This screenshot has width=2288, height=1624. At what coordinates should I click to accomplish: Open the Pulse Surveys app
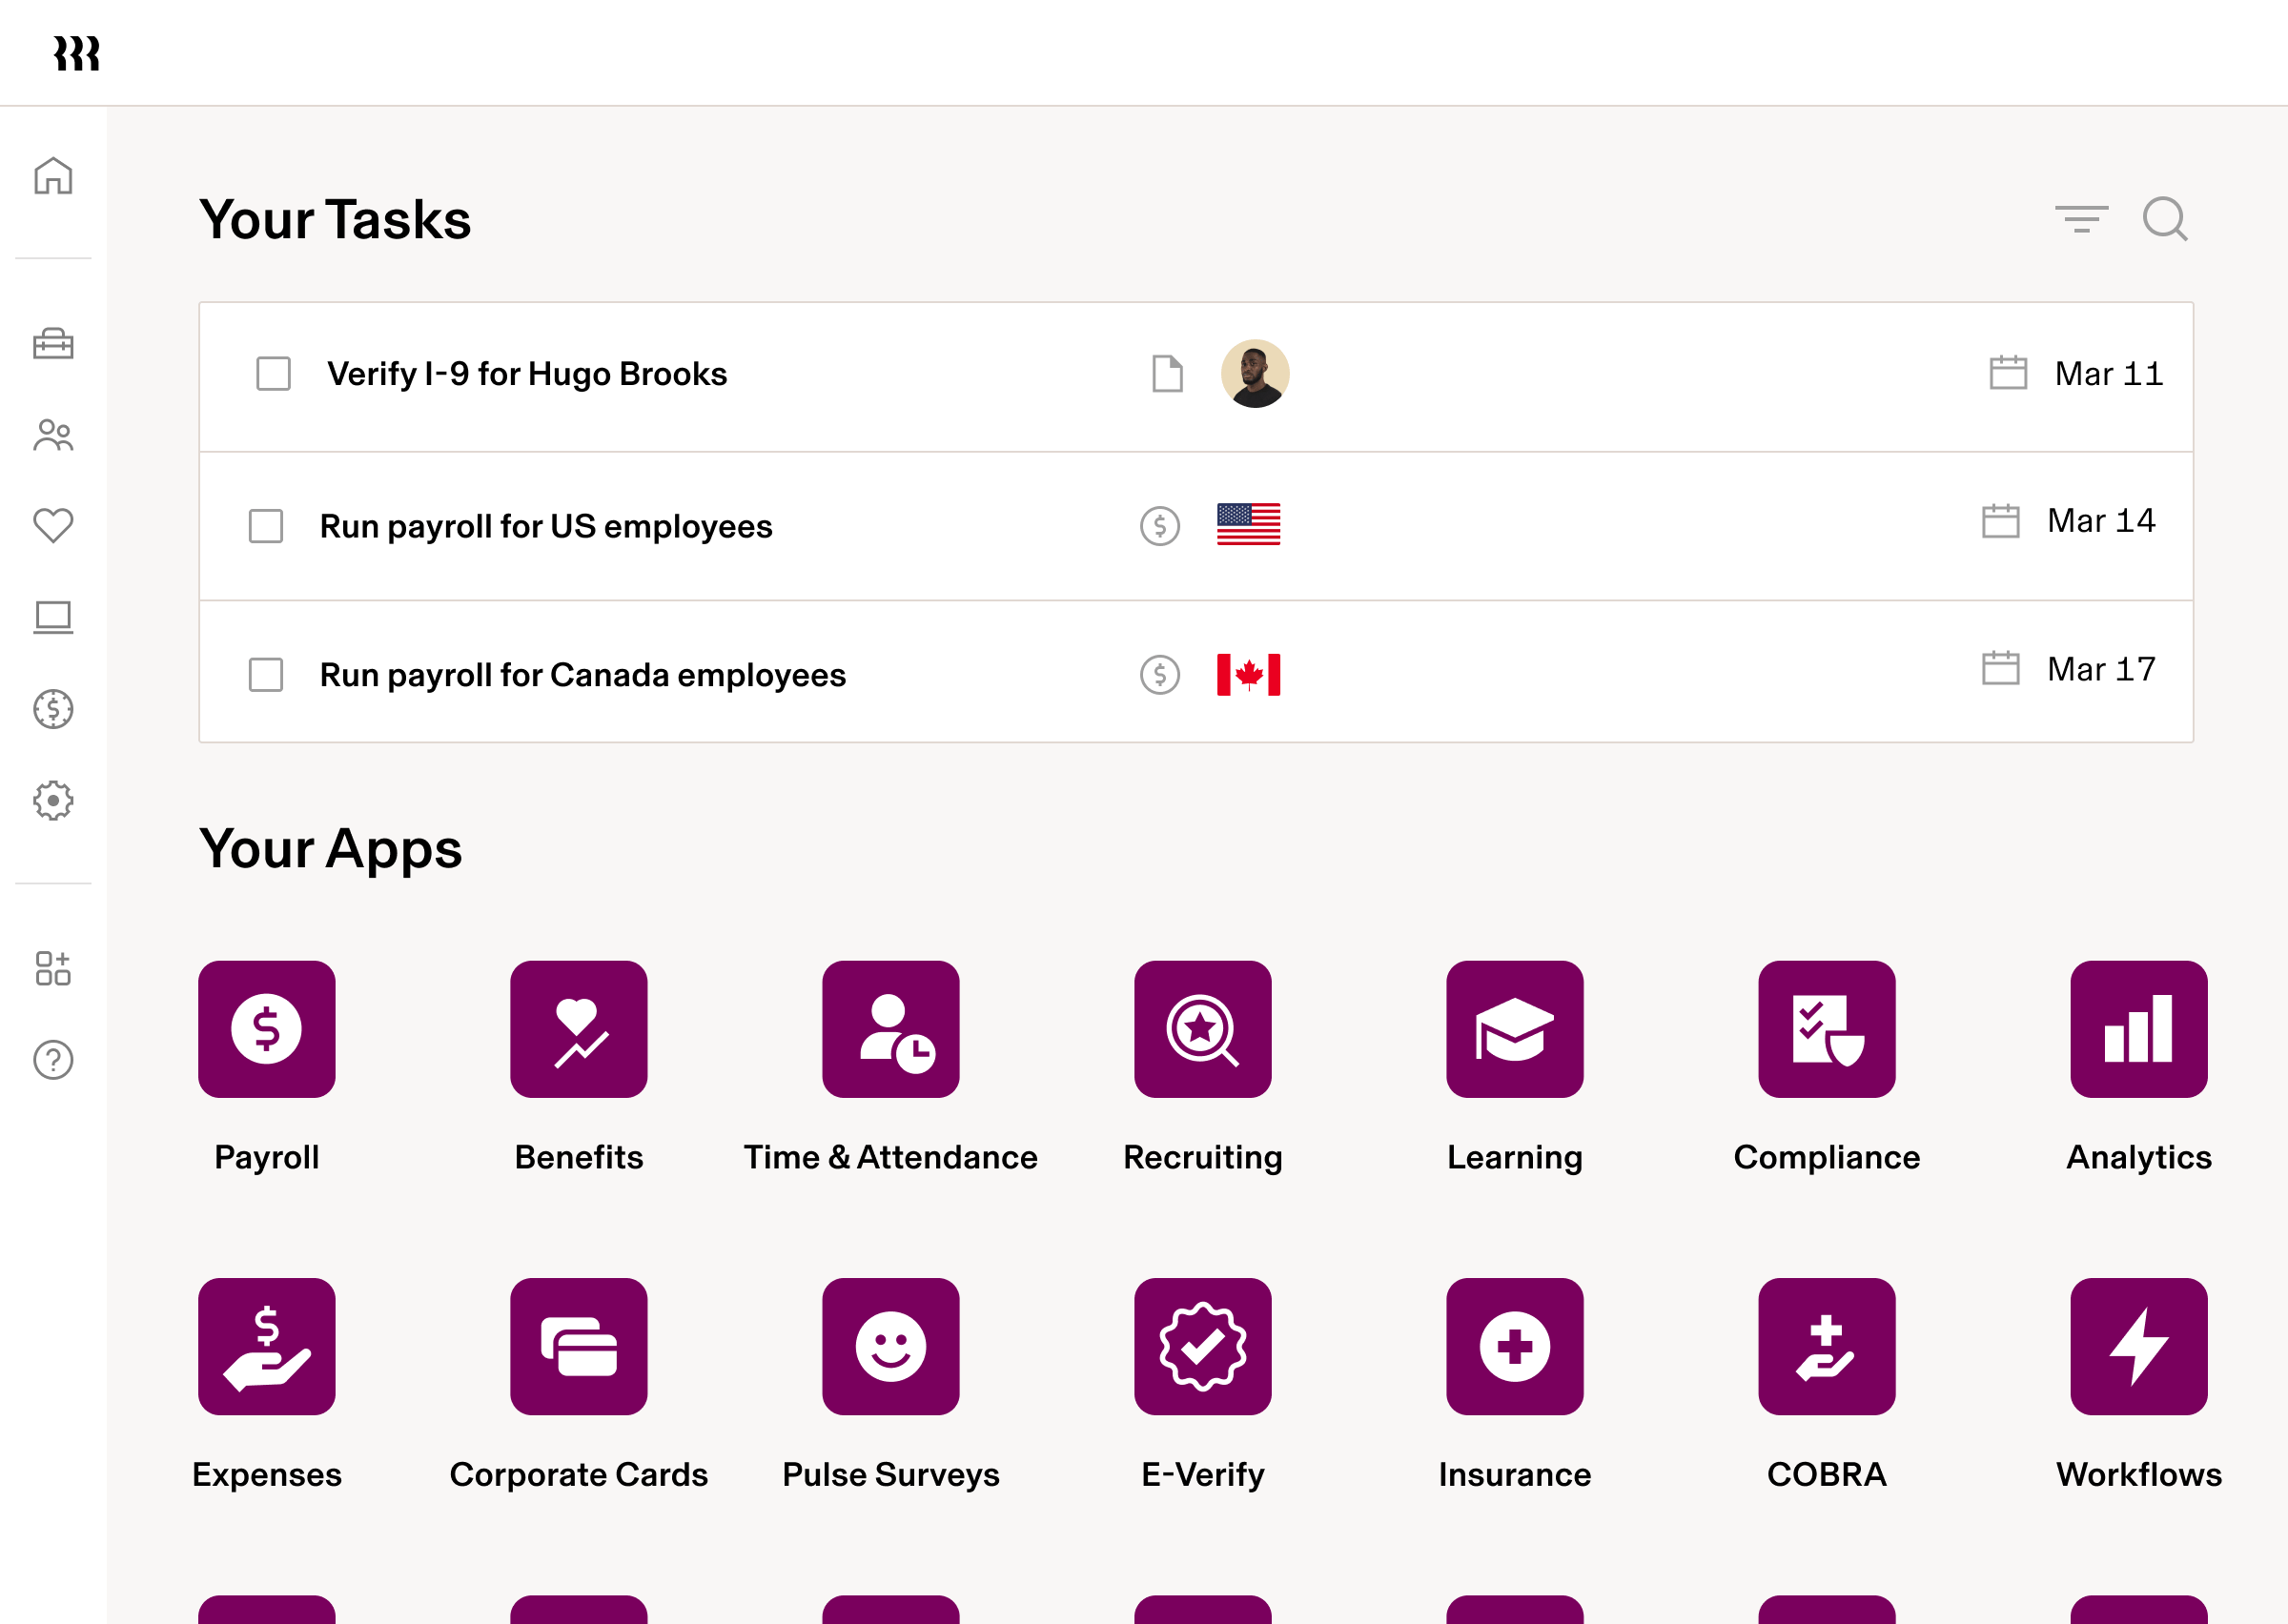[891, 1347]
